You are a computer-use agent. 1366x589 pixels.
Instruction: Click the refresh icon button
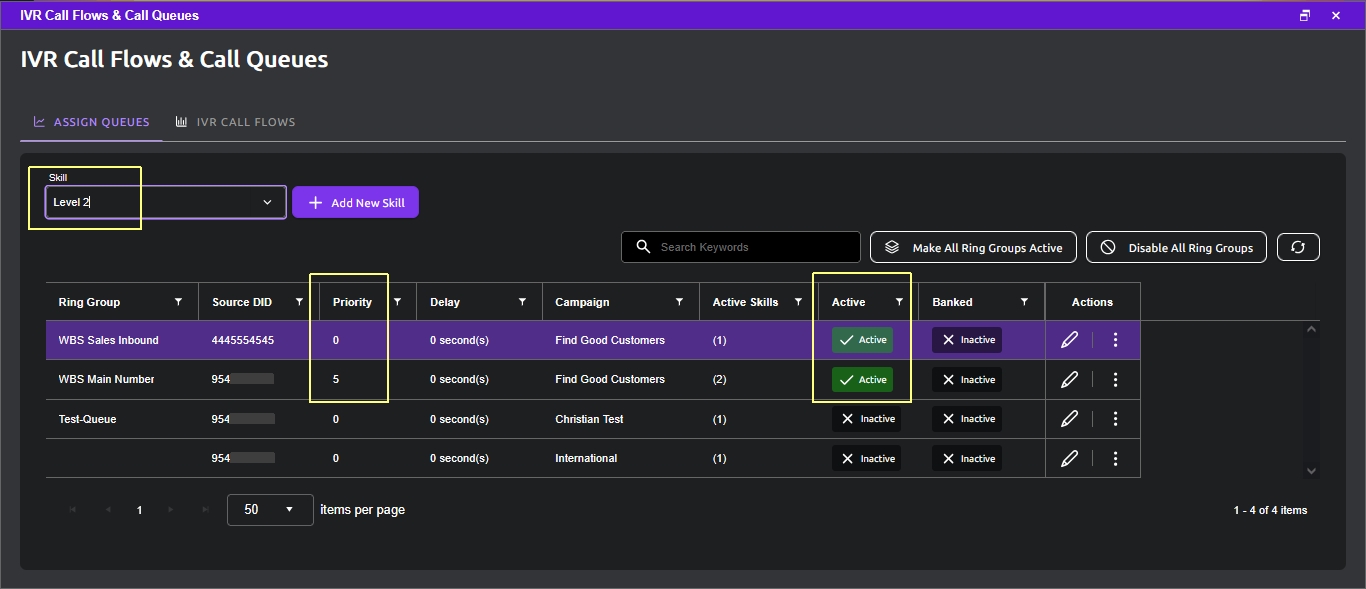click(x=1298, y=247)
